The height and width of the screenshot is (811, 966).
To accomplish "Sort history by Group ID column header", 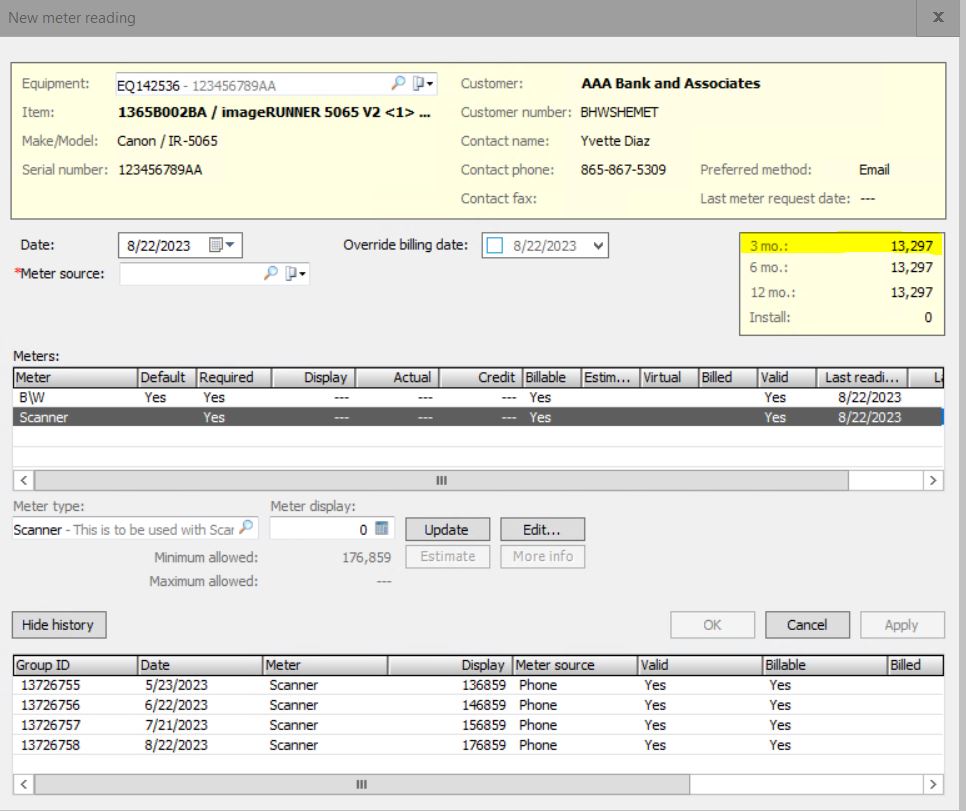I will coord(75,665).
